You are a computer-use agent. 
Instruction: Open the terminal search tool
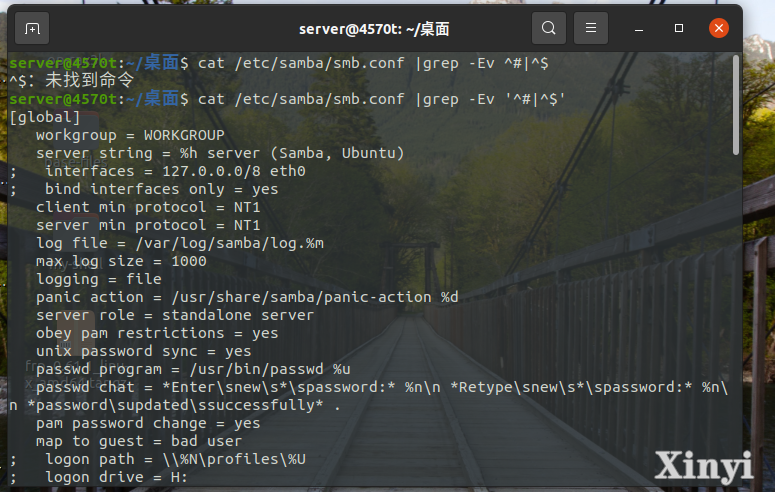click(549, 28)
